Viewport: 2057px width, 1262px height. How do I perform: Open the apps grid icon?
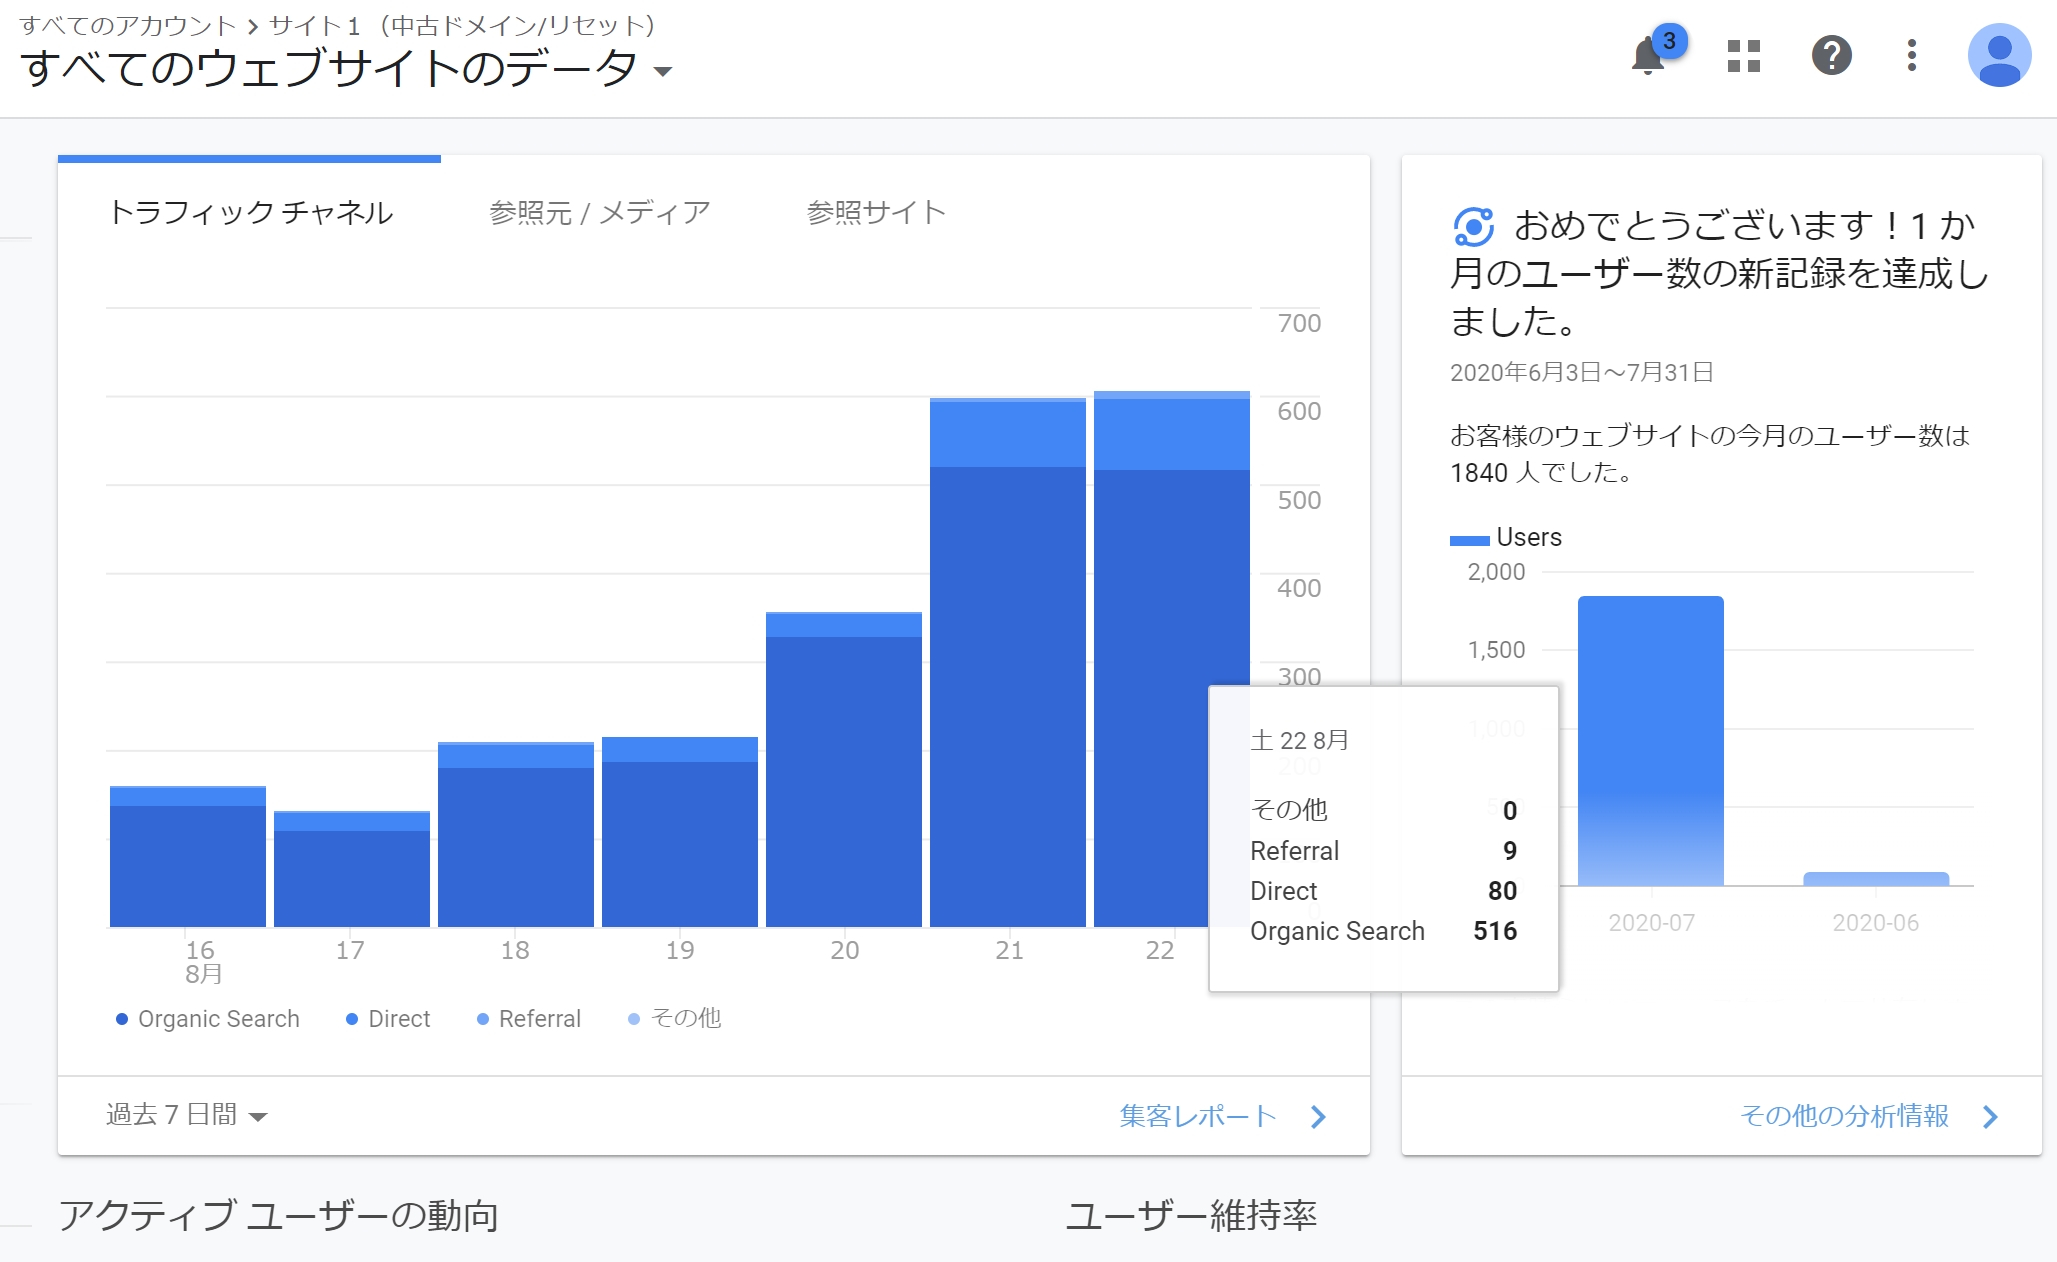1743,56
